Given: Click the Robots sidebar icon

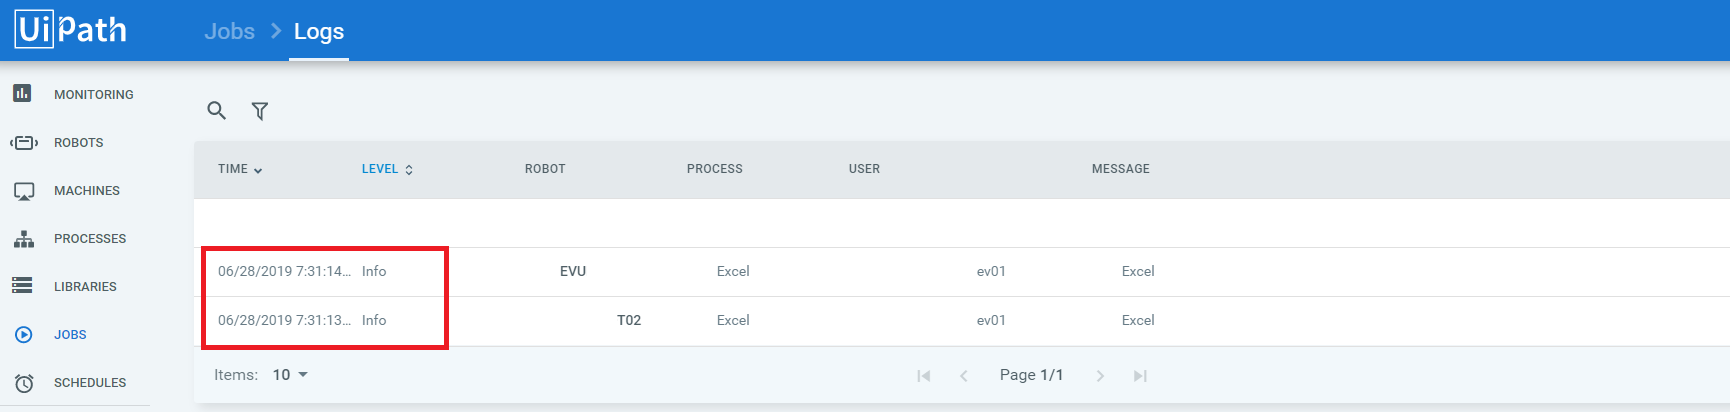Looking at the screenshot, I should (24, 143).
